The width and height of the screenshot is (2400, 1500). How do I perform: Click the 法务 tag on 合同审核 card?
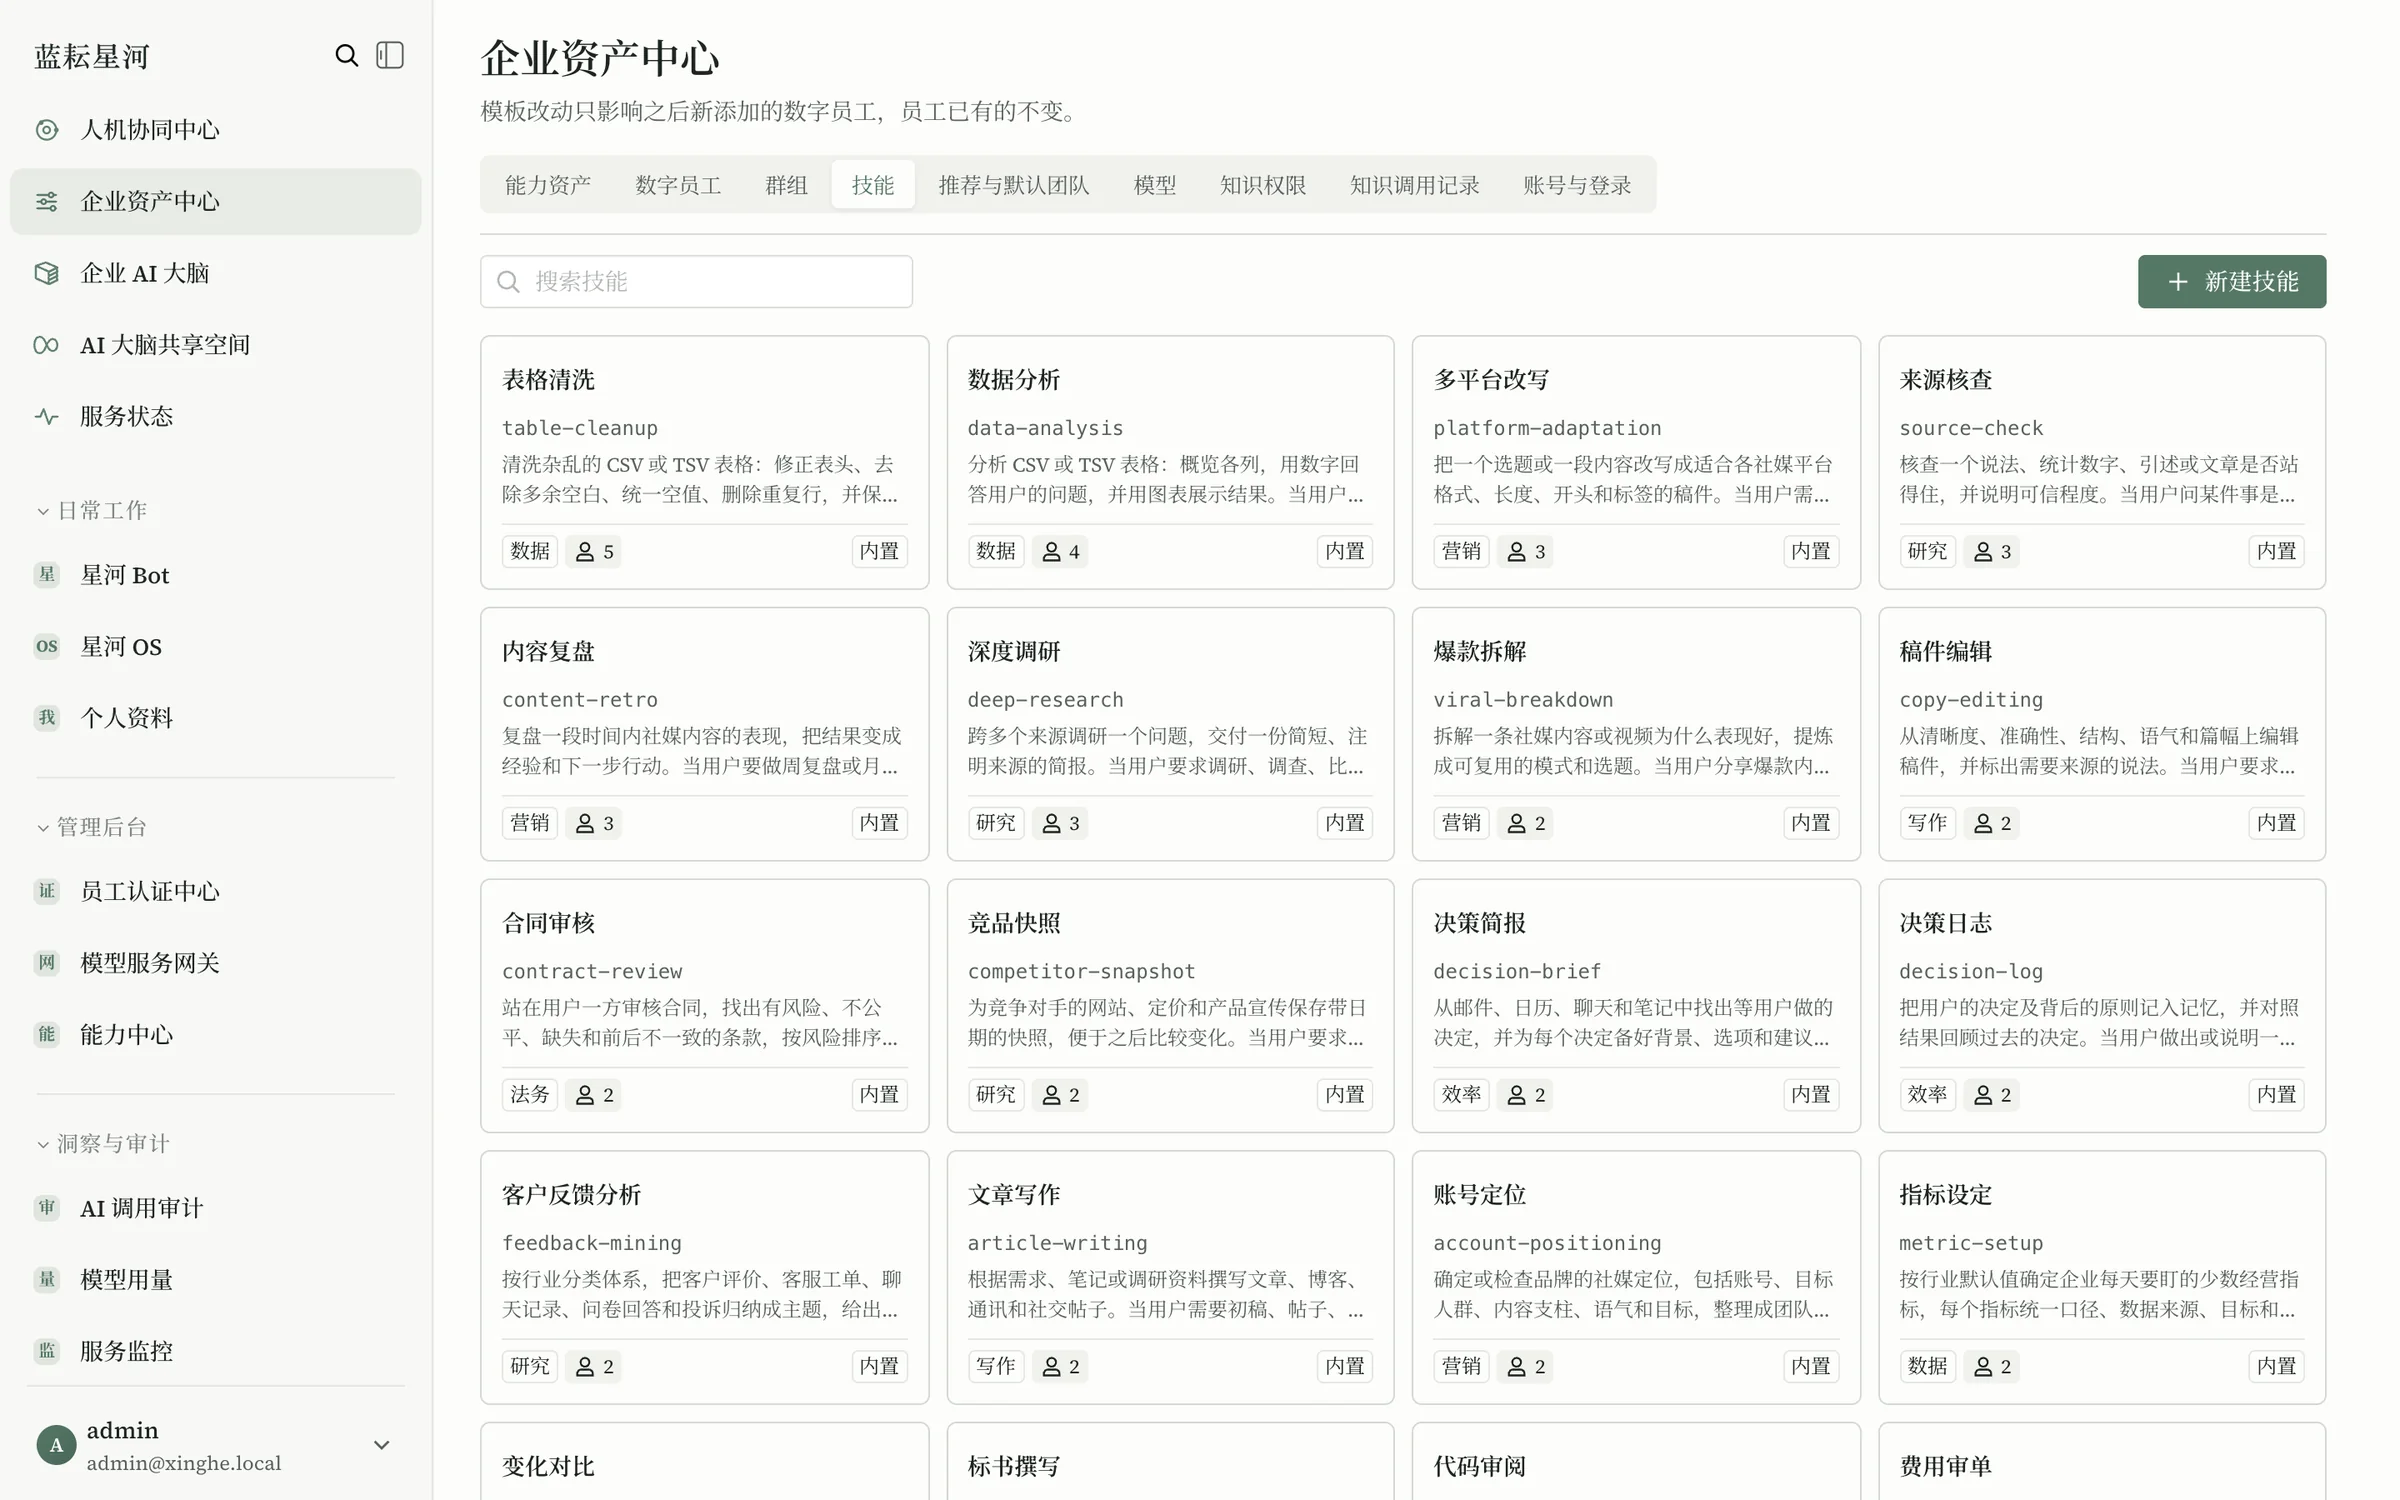530,1095
